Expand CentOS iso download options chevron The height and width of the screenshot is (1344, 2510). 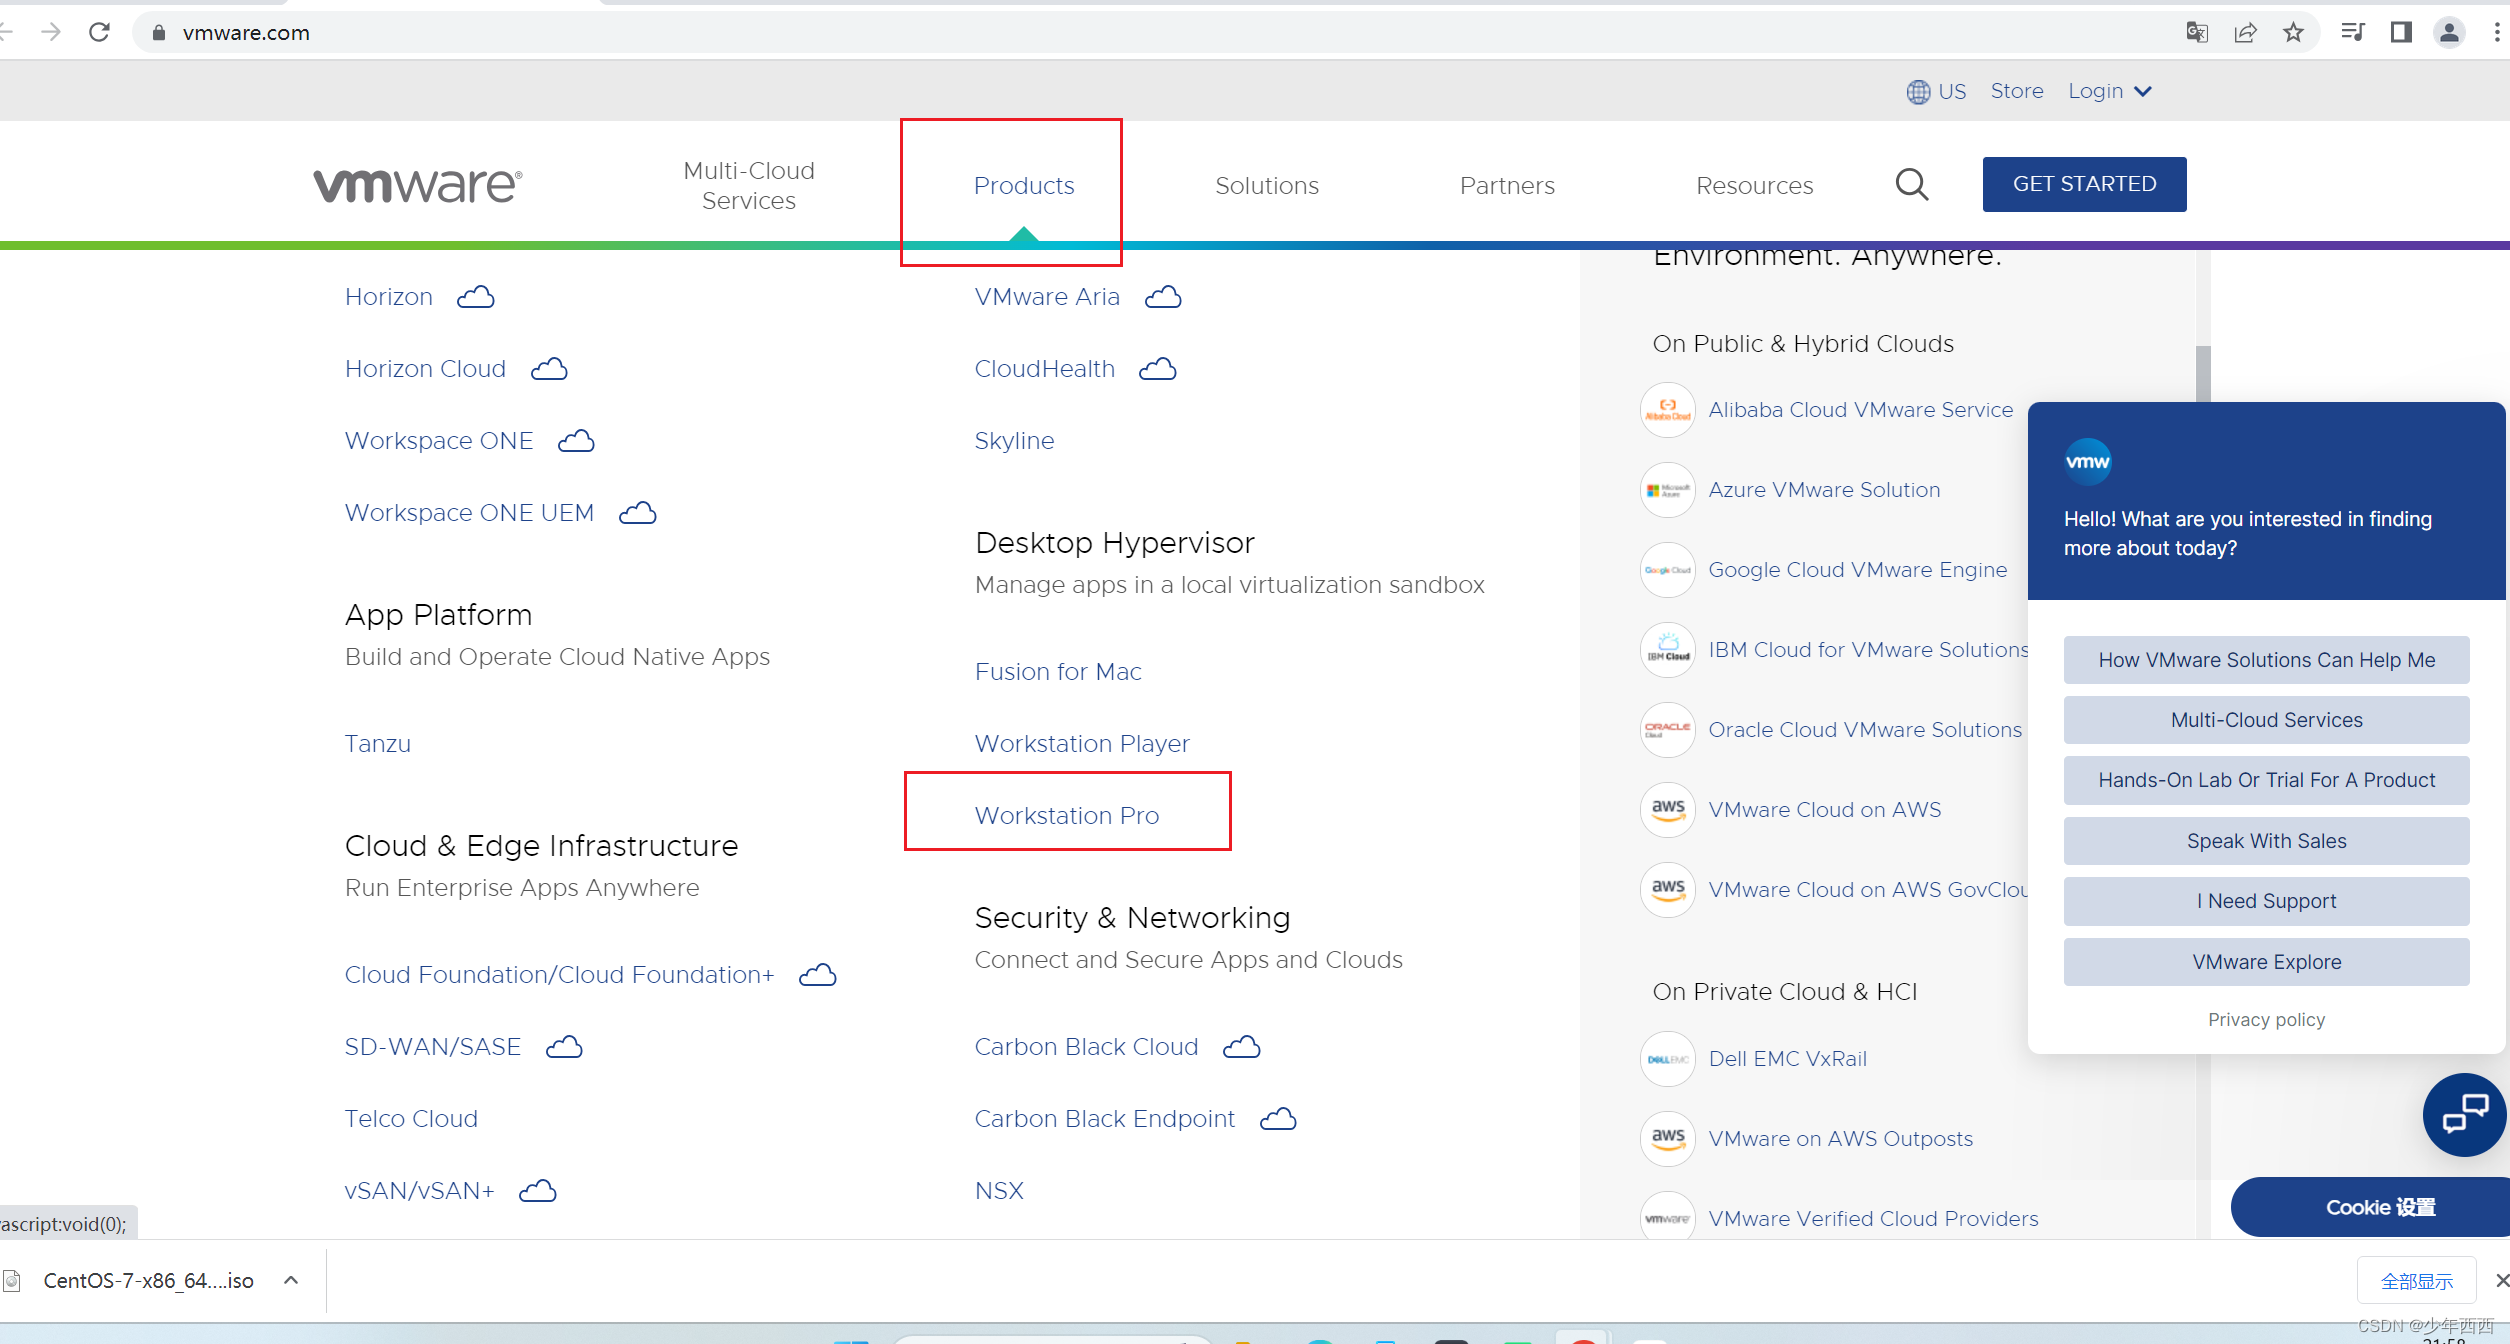291,1280
